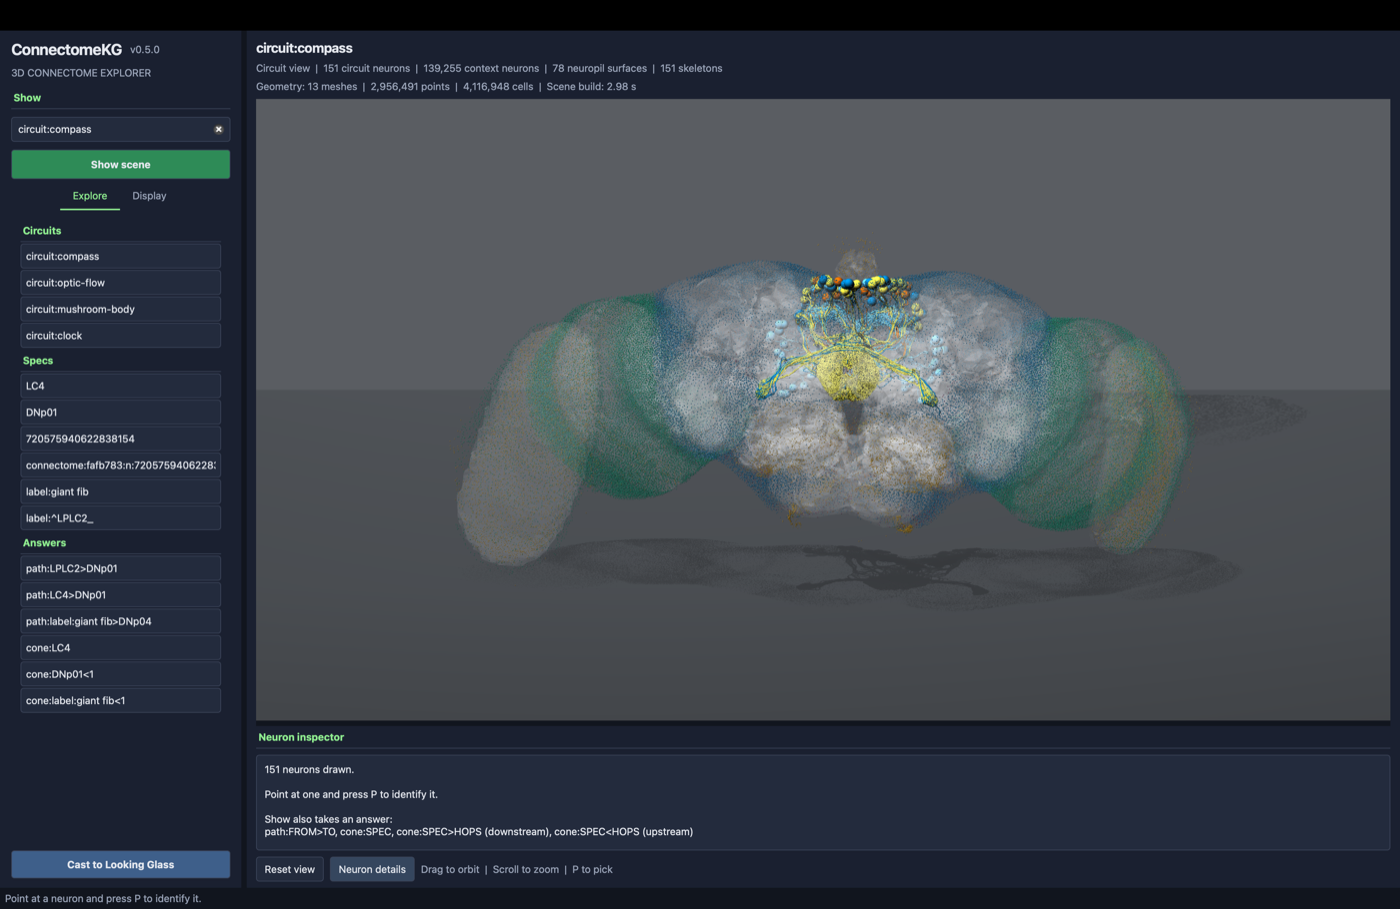The width and height of the screenshot is (1400, 909).
Task: Click the yellow central neuropil in the 3D brain
Action: [848, 375]
